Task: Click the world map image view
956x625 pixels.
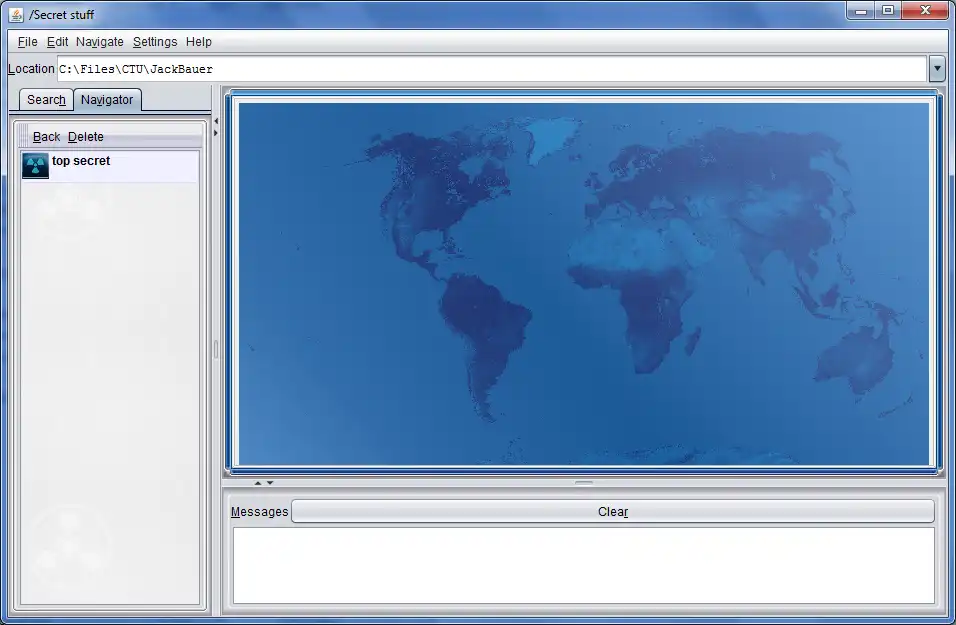Action: (583, 284)
